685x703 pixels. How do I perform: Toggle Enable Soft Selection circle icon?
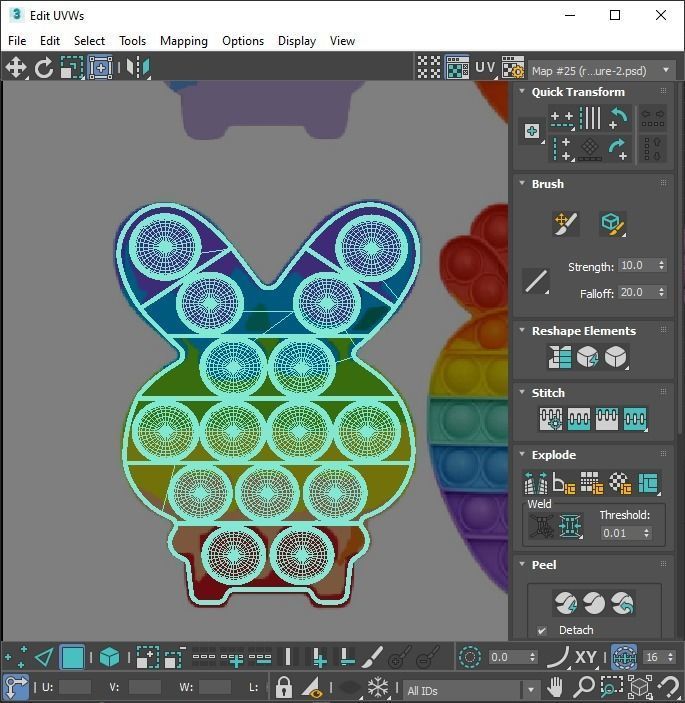click(470, 657)
